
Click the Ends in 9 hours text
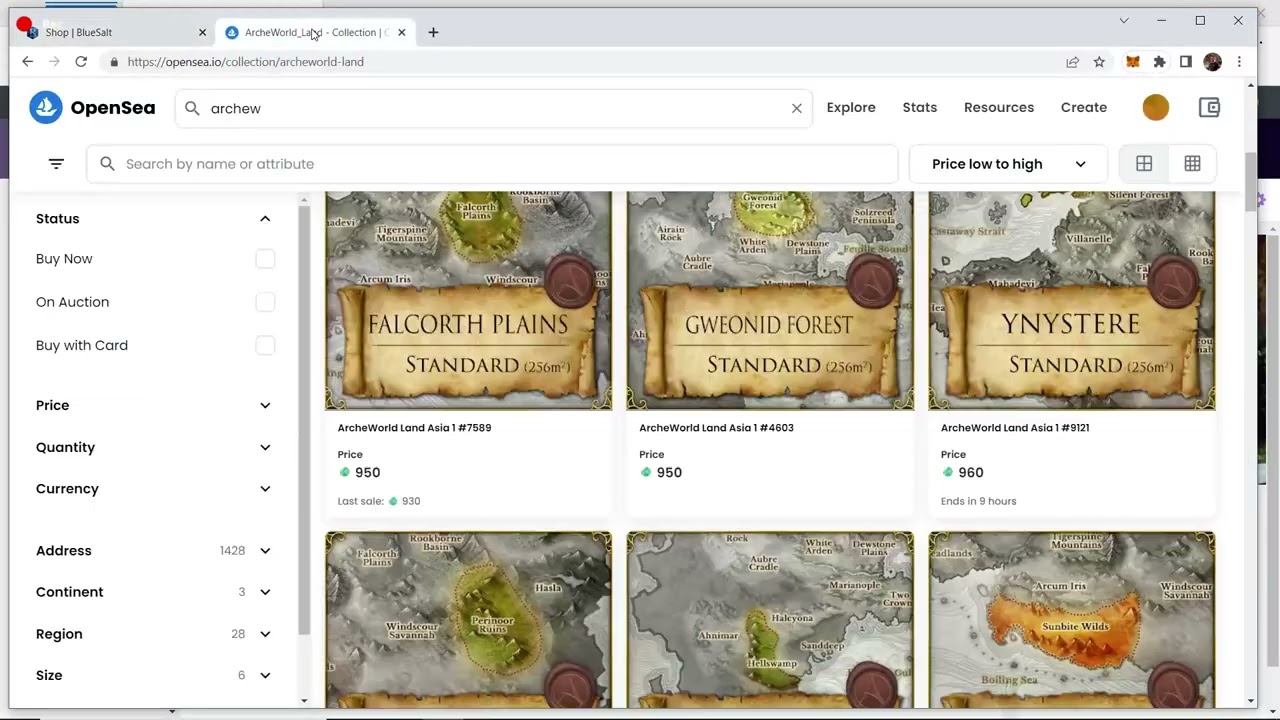click(978, 501)
